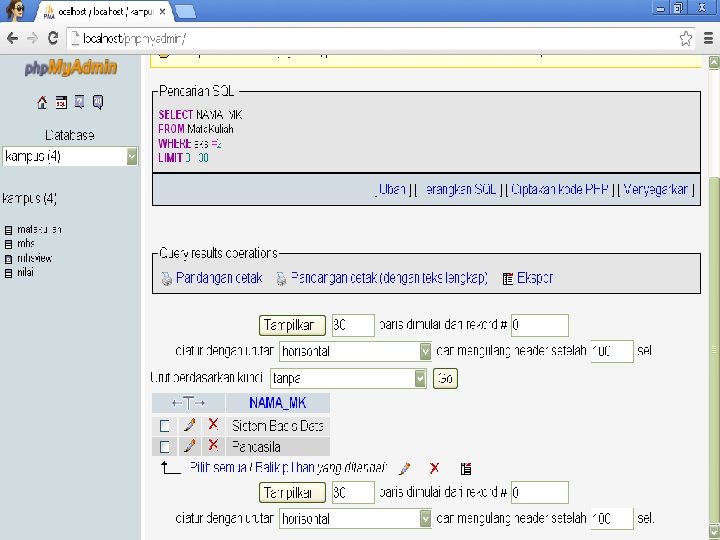The width and height of the screenshot is (720, 540).
Task: Click the Menyegarkan link
Action: [655, 190]
